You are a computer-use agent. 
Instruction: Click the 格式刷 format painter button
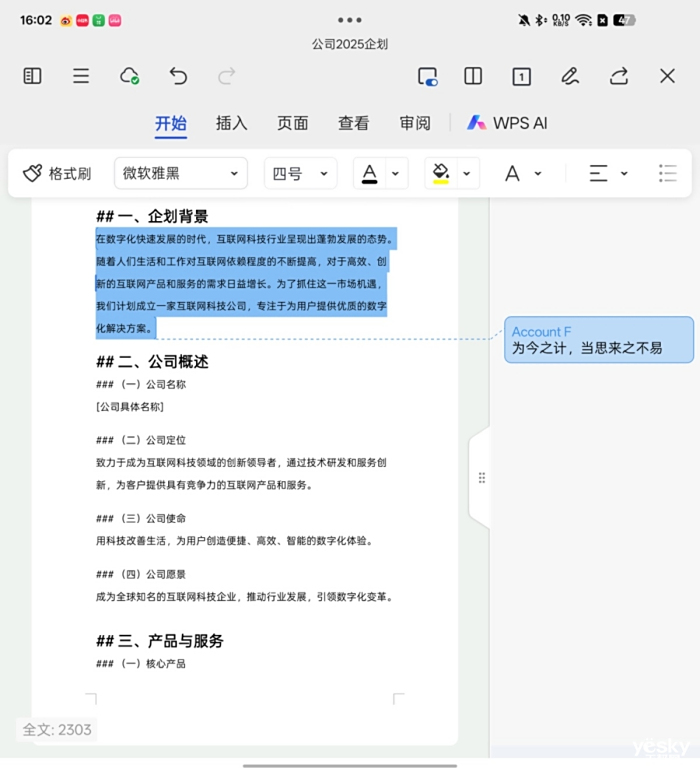point(57,173)
